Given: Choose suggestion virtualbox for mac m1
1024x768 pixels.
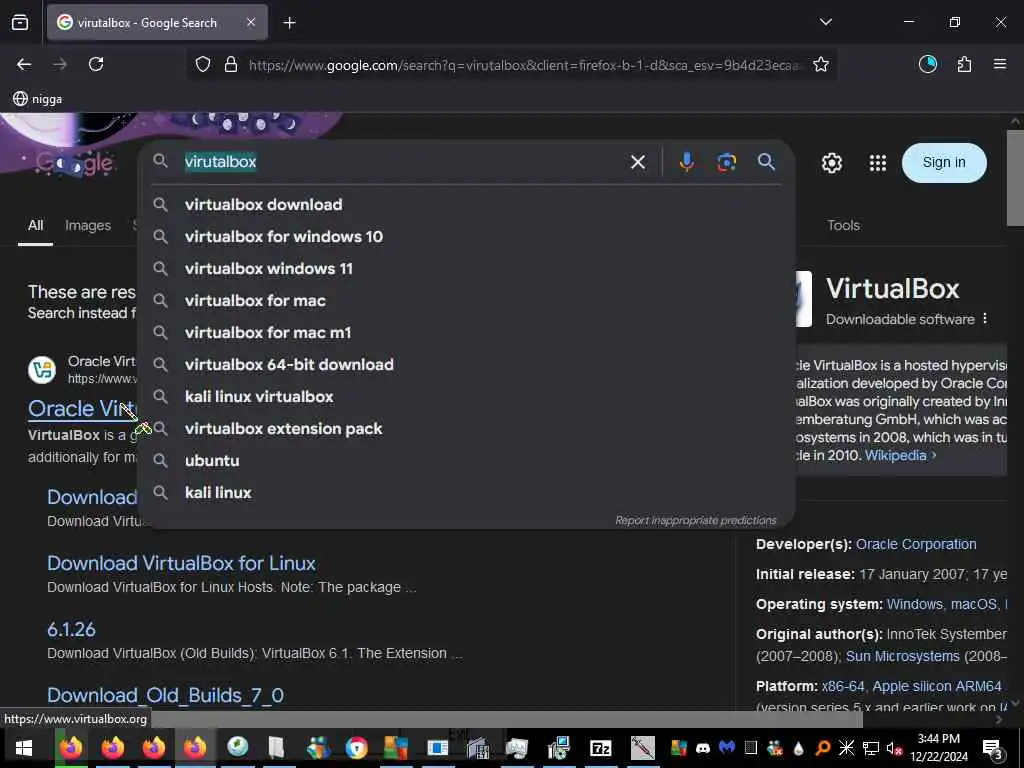Looking at the screenshot, I should click(466, 332).
